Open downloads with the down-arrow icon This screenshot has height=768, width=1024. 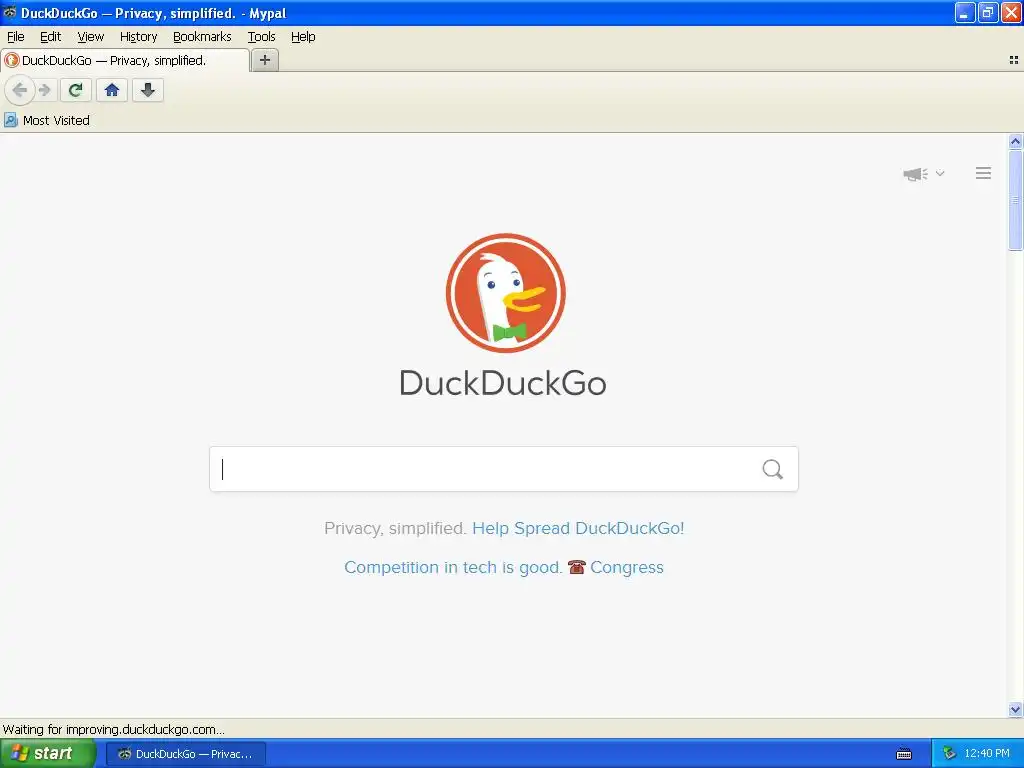pyautogui.click(x=148, y=90)
